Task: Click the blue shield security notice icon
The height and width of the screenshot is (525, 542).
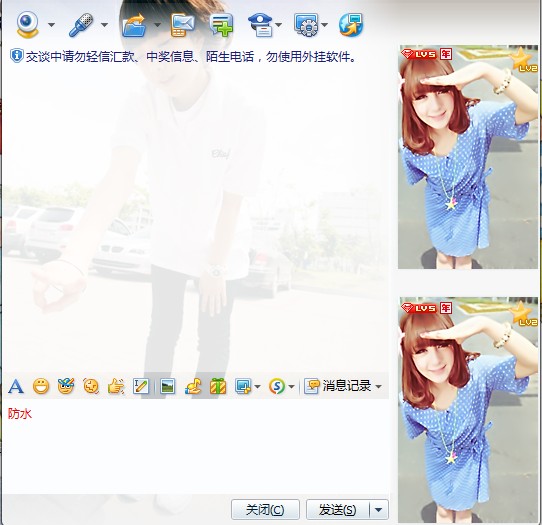Action: pos(16,56)
